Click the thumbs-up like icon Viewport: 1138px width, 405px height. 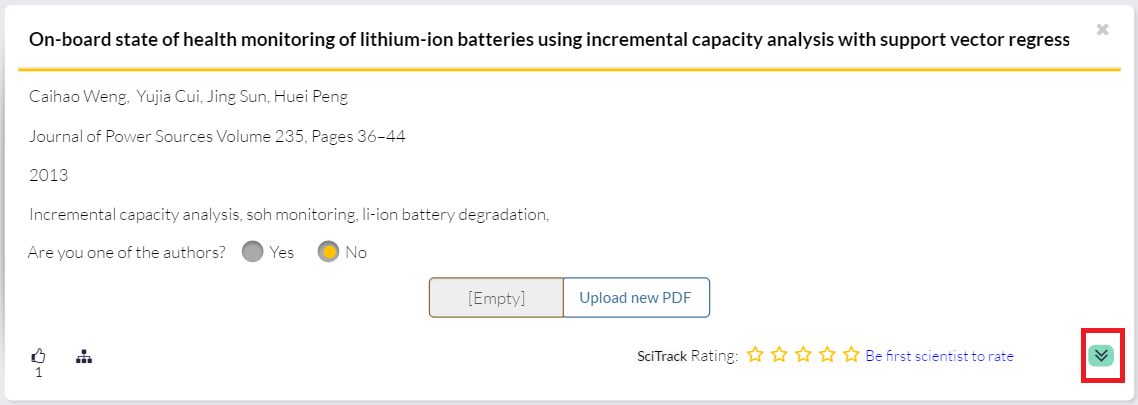(x=39, y=355)
